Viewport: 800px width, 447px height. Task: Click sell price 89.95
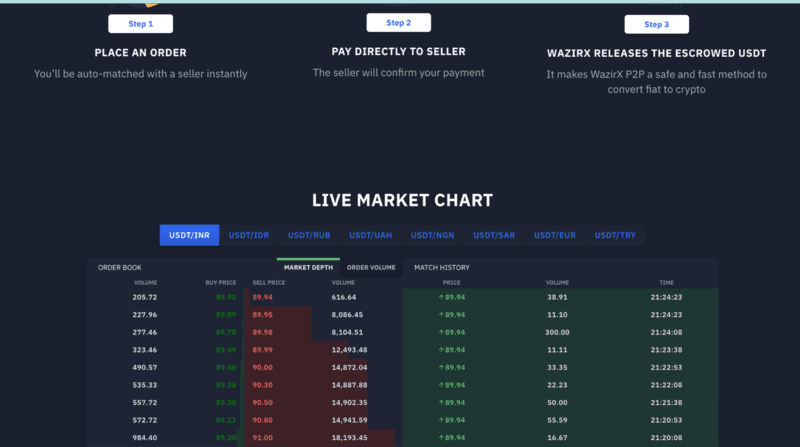coord(262,315)
